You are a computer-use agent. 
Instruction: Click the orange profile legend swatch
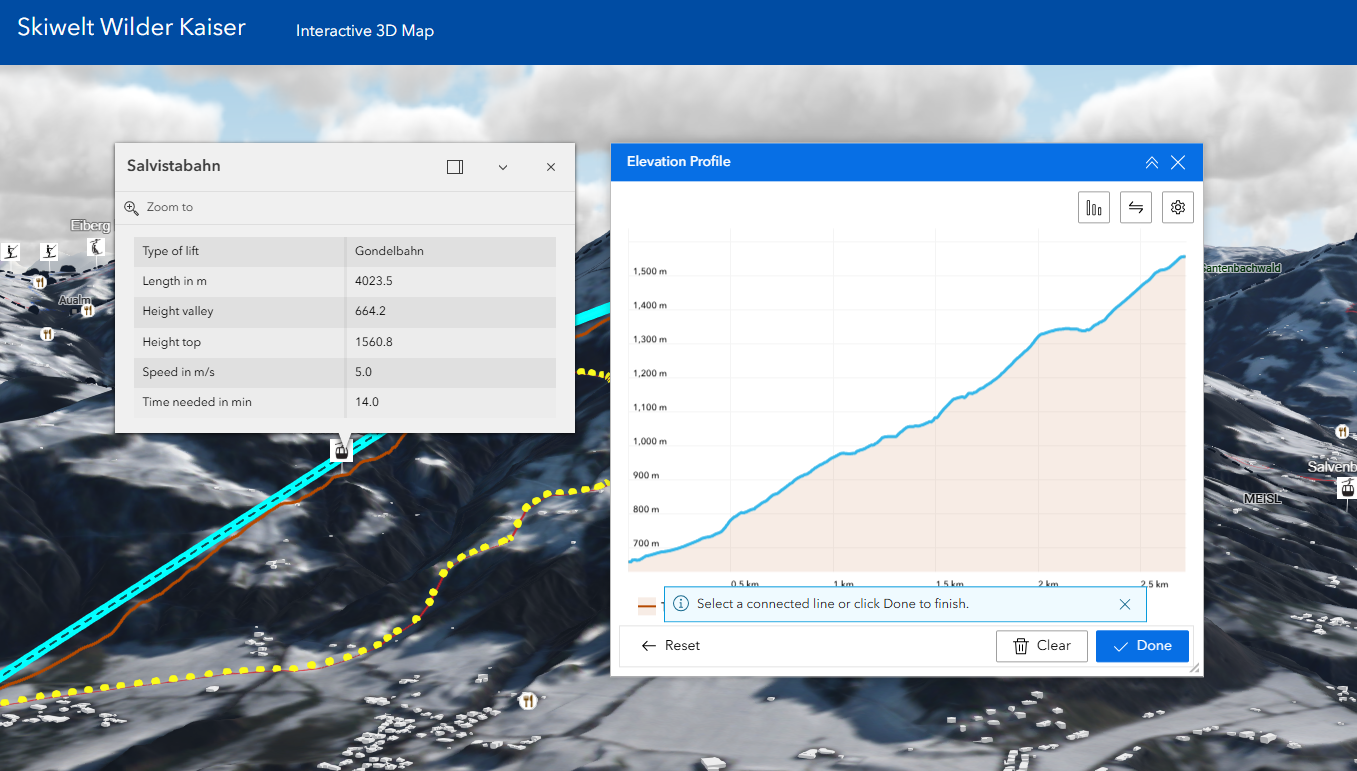tap(647, 605)
